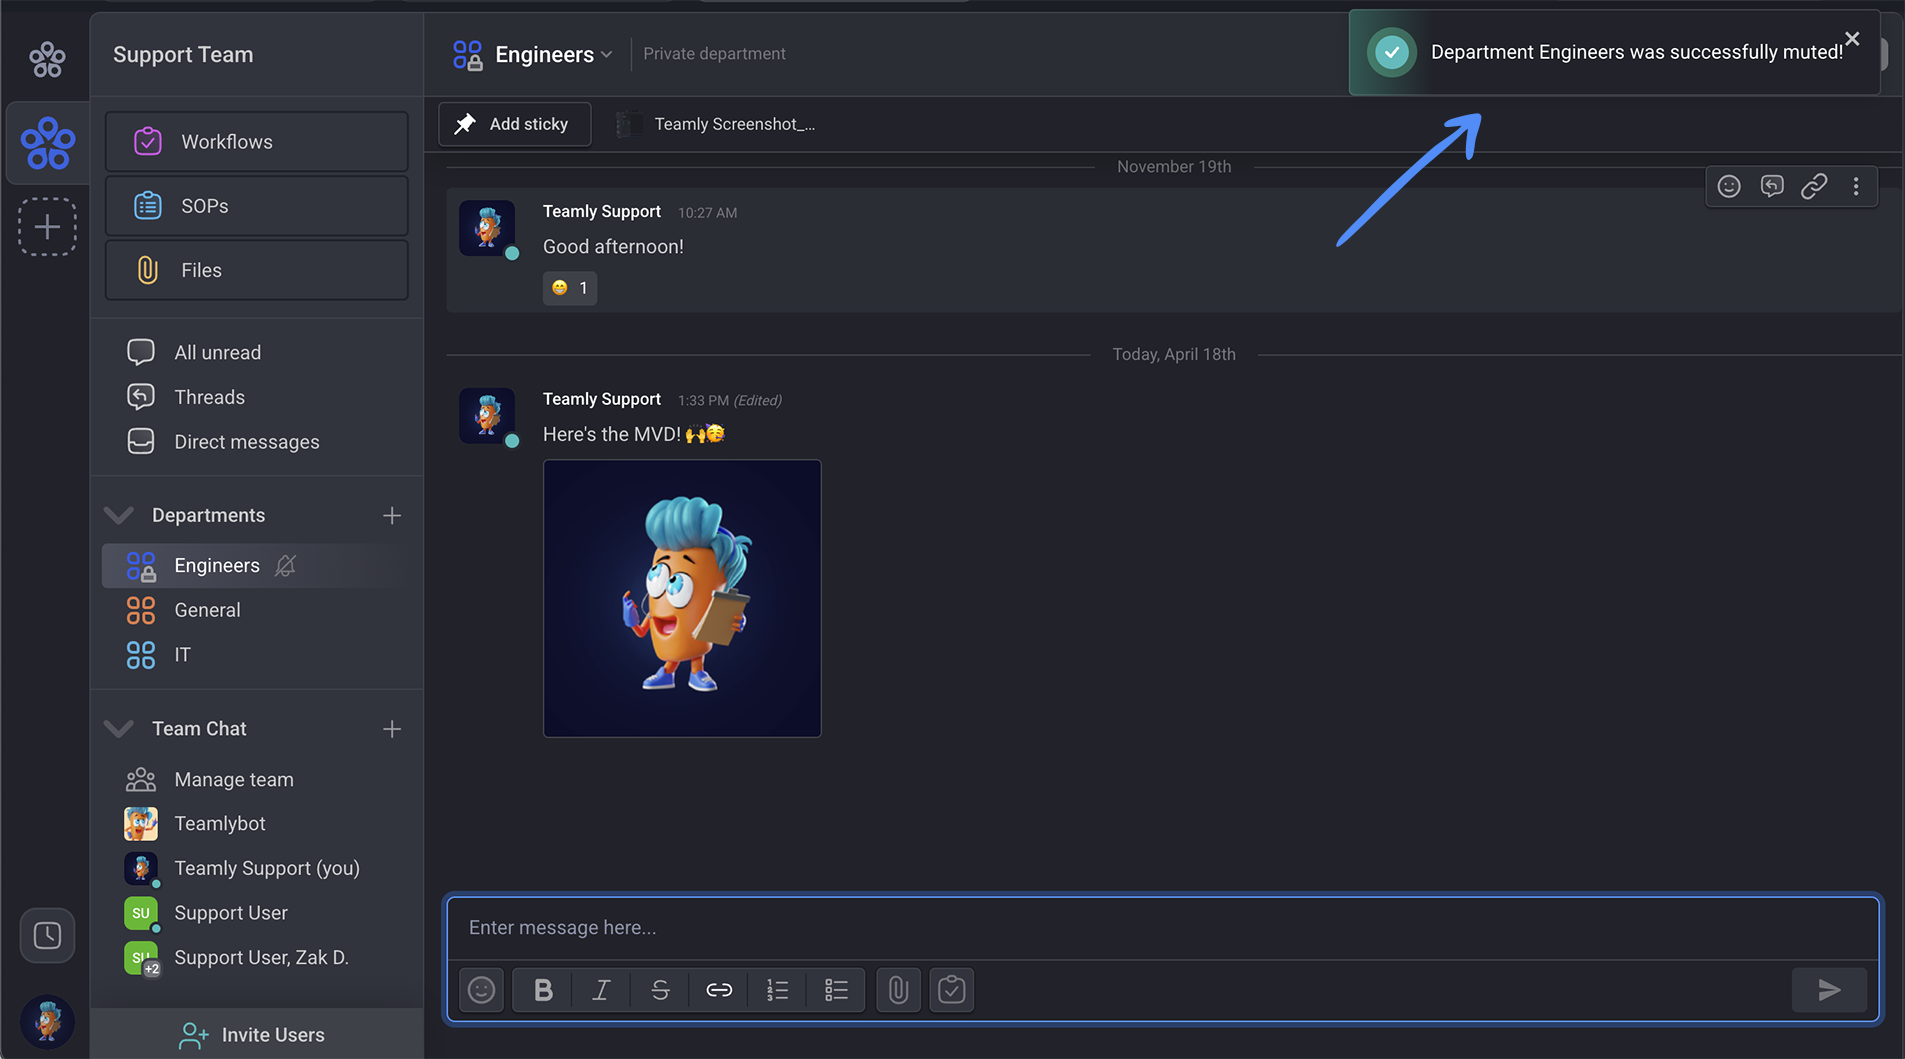Click the muted bell icon next to Engineers
This screenshot has width=1905, height=1059.
click(286, 566)
